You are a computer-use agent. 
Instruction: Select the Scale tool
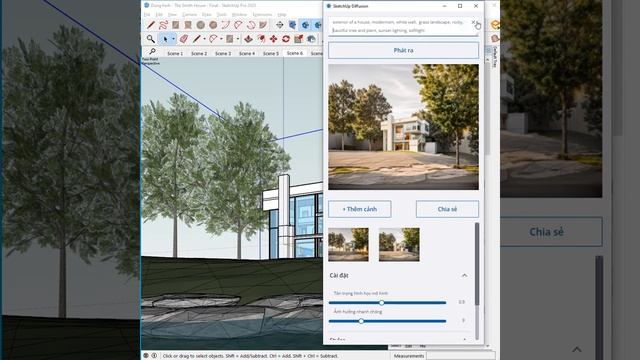tap(298, 39)
